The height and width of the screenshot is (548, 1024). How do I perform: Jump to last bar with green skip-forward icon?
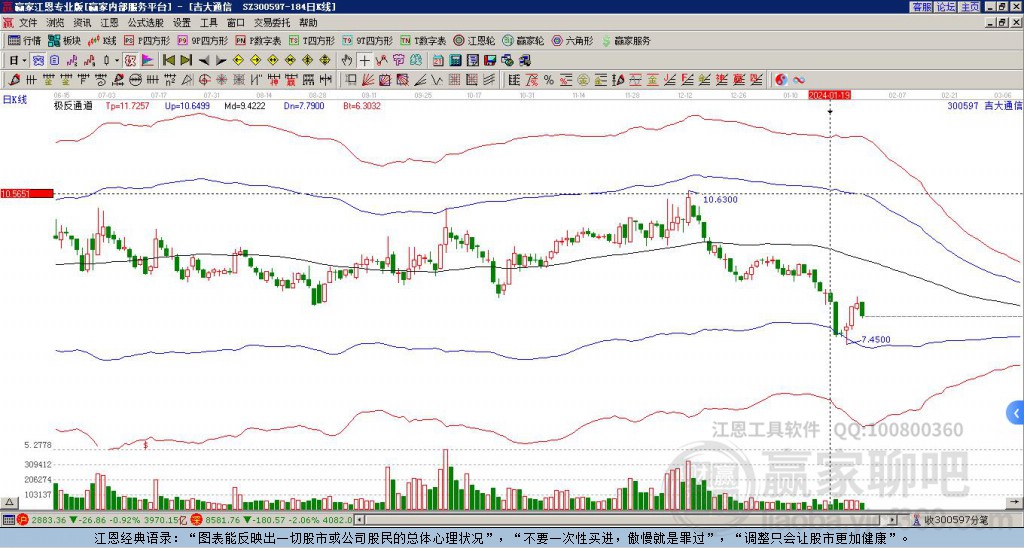[186, 61]
